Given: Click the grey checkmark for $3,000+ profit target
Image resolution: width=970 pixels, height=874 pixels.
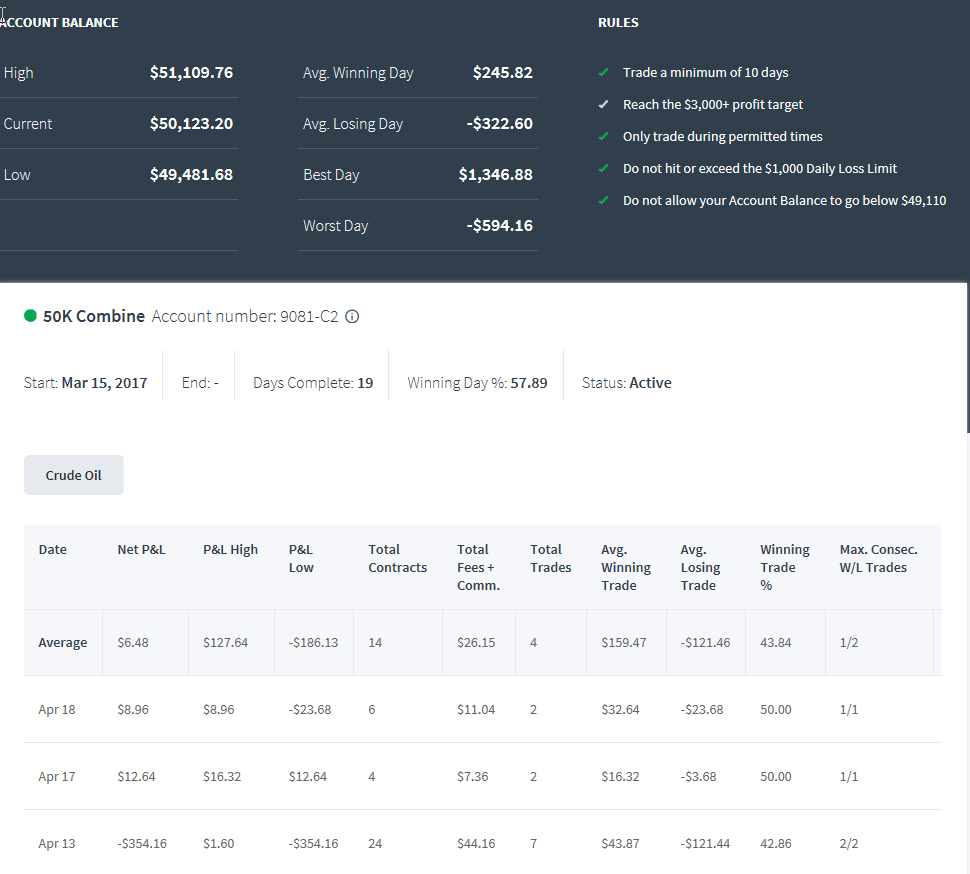Looking at the screenshot, I should (604, 105).
